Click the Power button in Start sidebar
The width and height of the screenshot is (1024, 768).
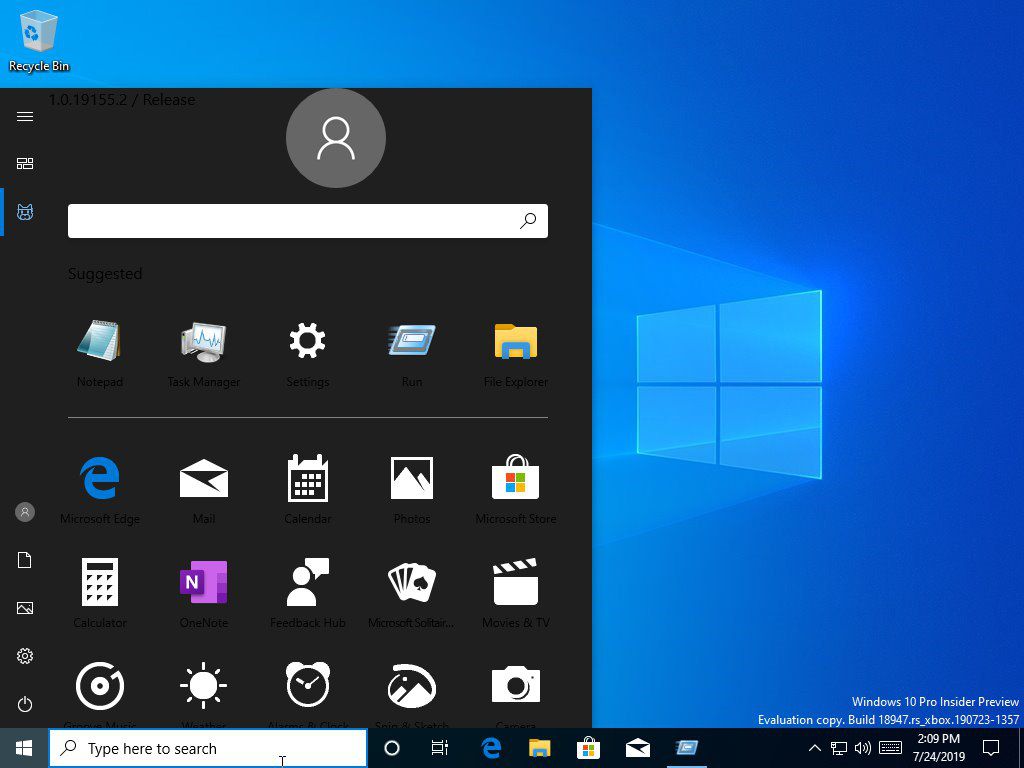point(25,704)
